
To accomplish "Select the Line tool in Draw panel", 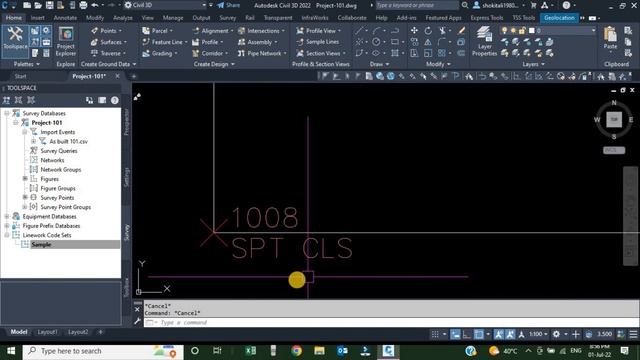I will coord(359,31).
